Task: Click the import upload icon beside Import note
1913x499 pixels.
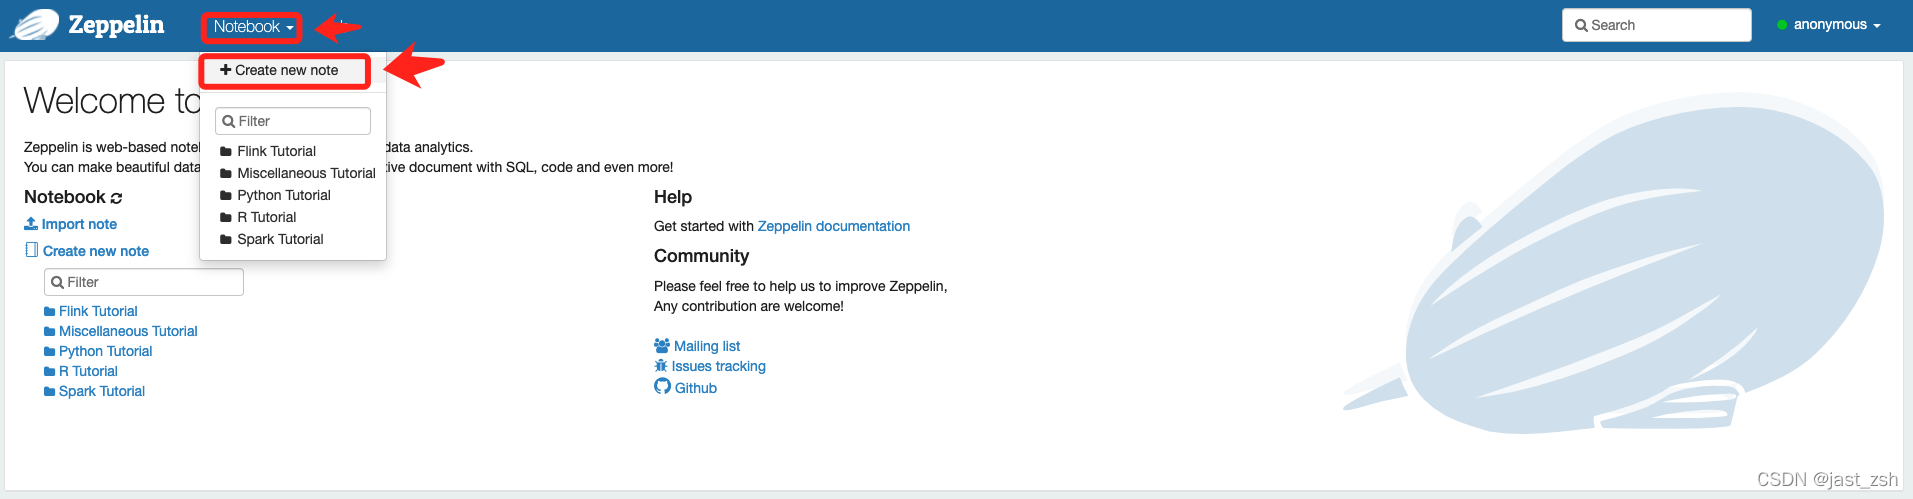Action: pos(31,224)
